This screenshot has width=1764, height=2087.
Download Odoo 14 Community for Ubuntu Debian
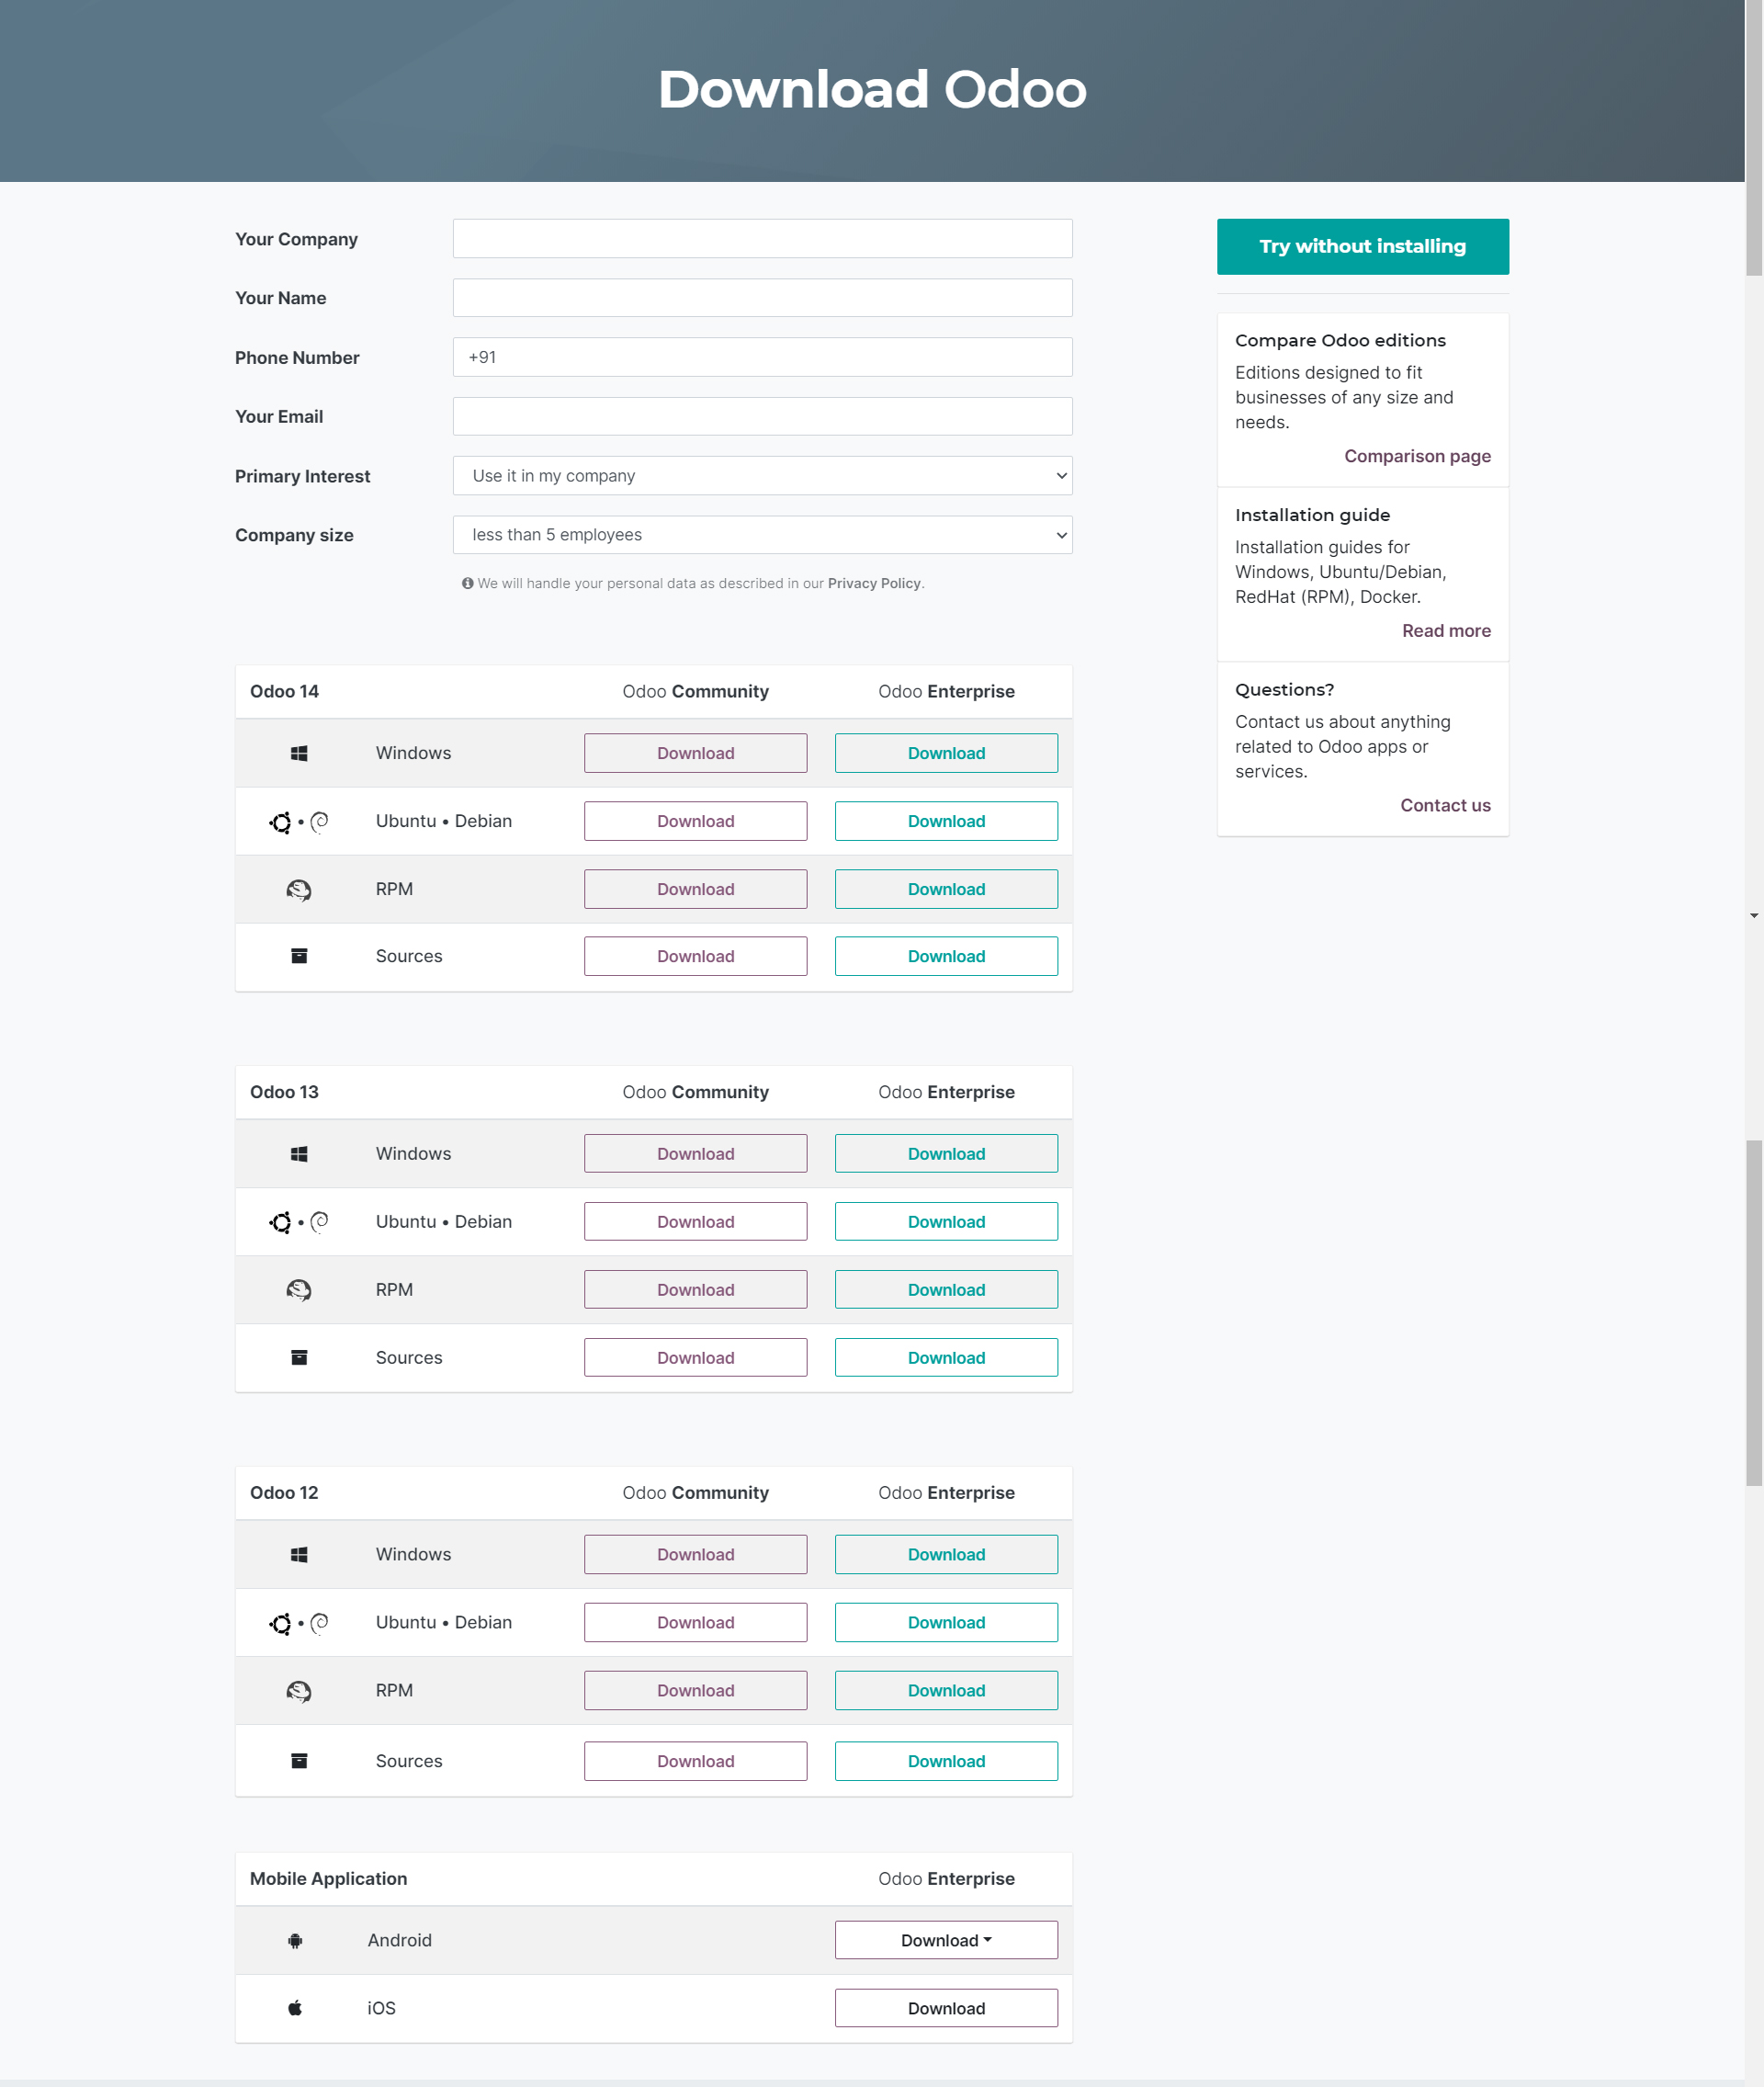tap(695, 821)
